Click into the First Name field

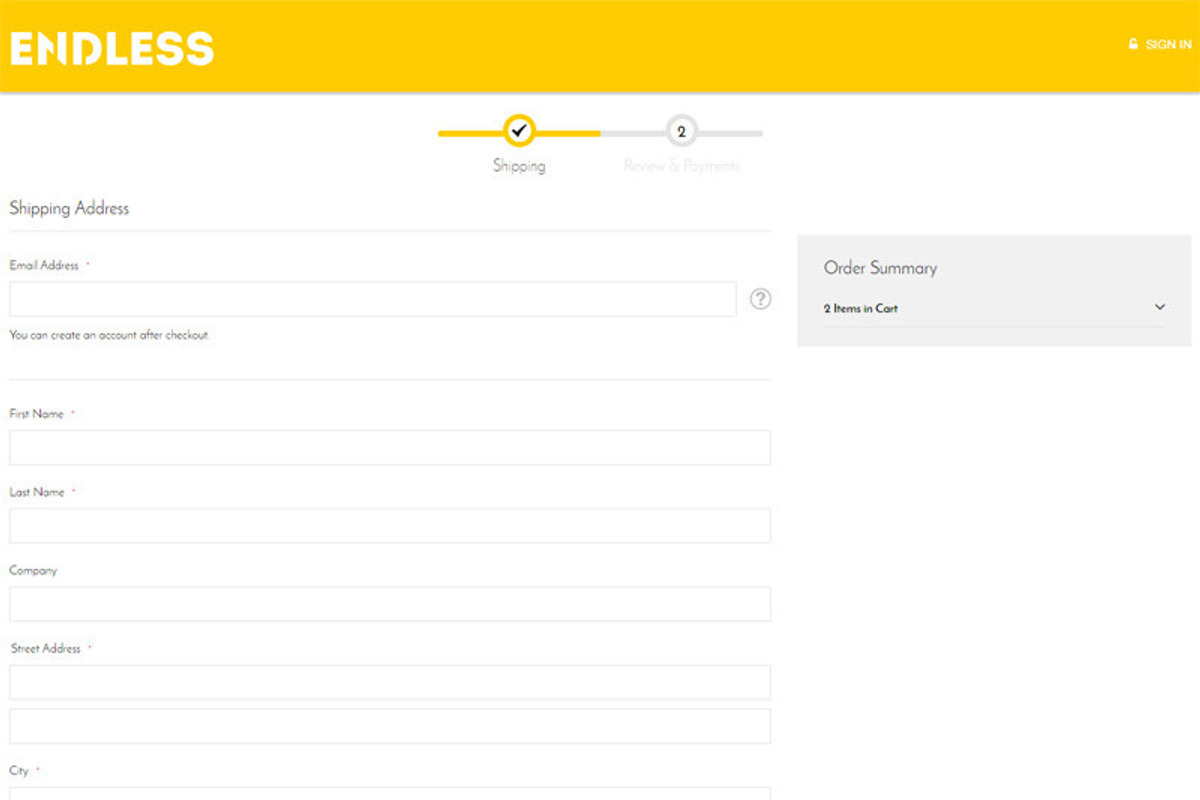[390, 447]
